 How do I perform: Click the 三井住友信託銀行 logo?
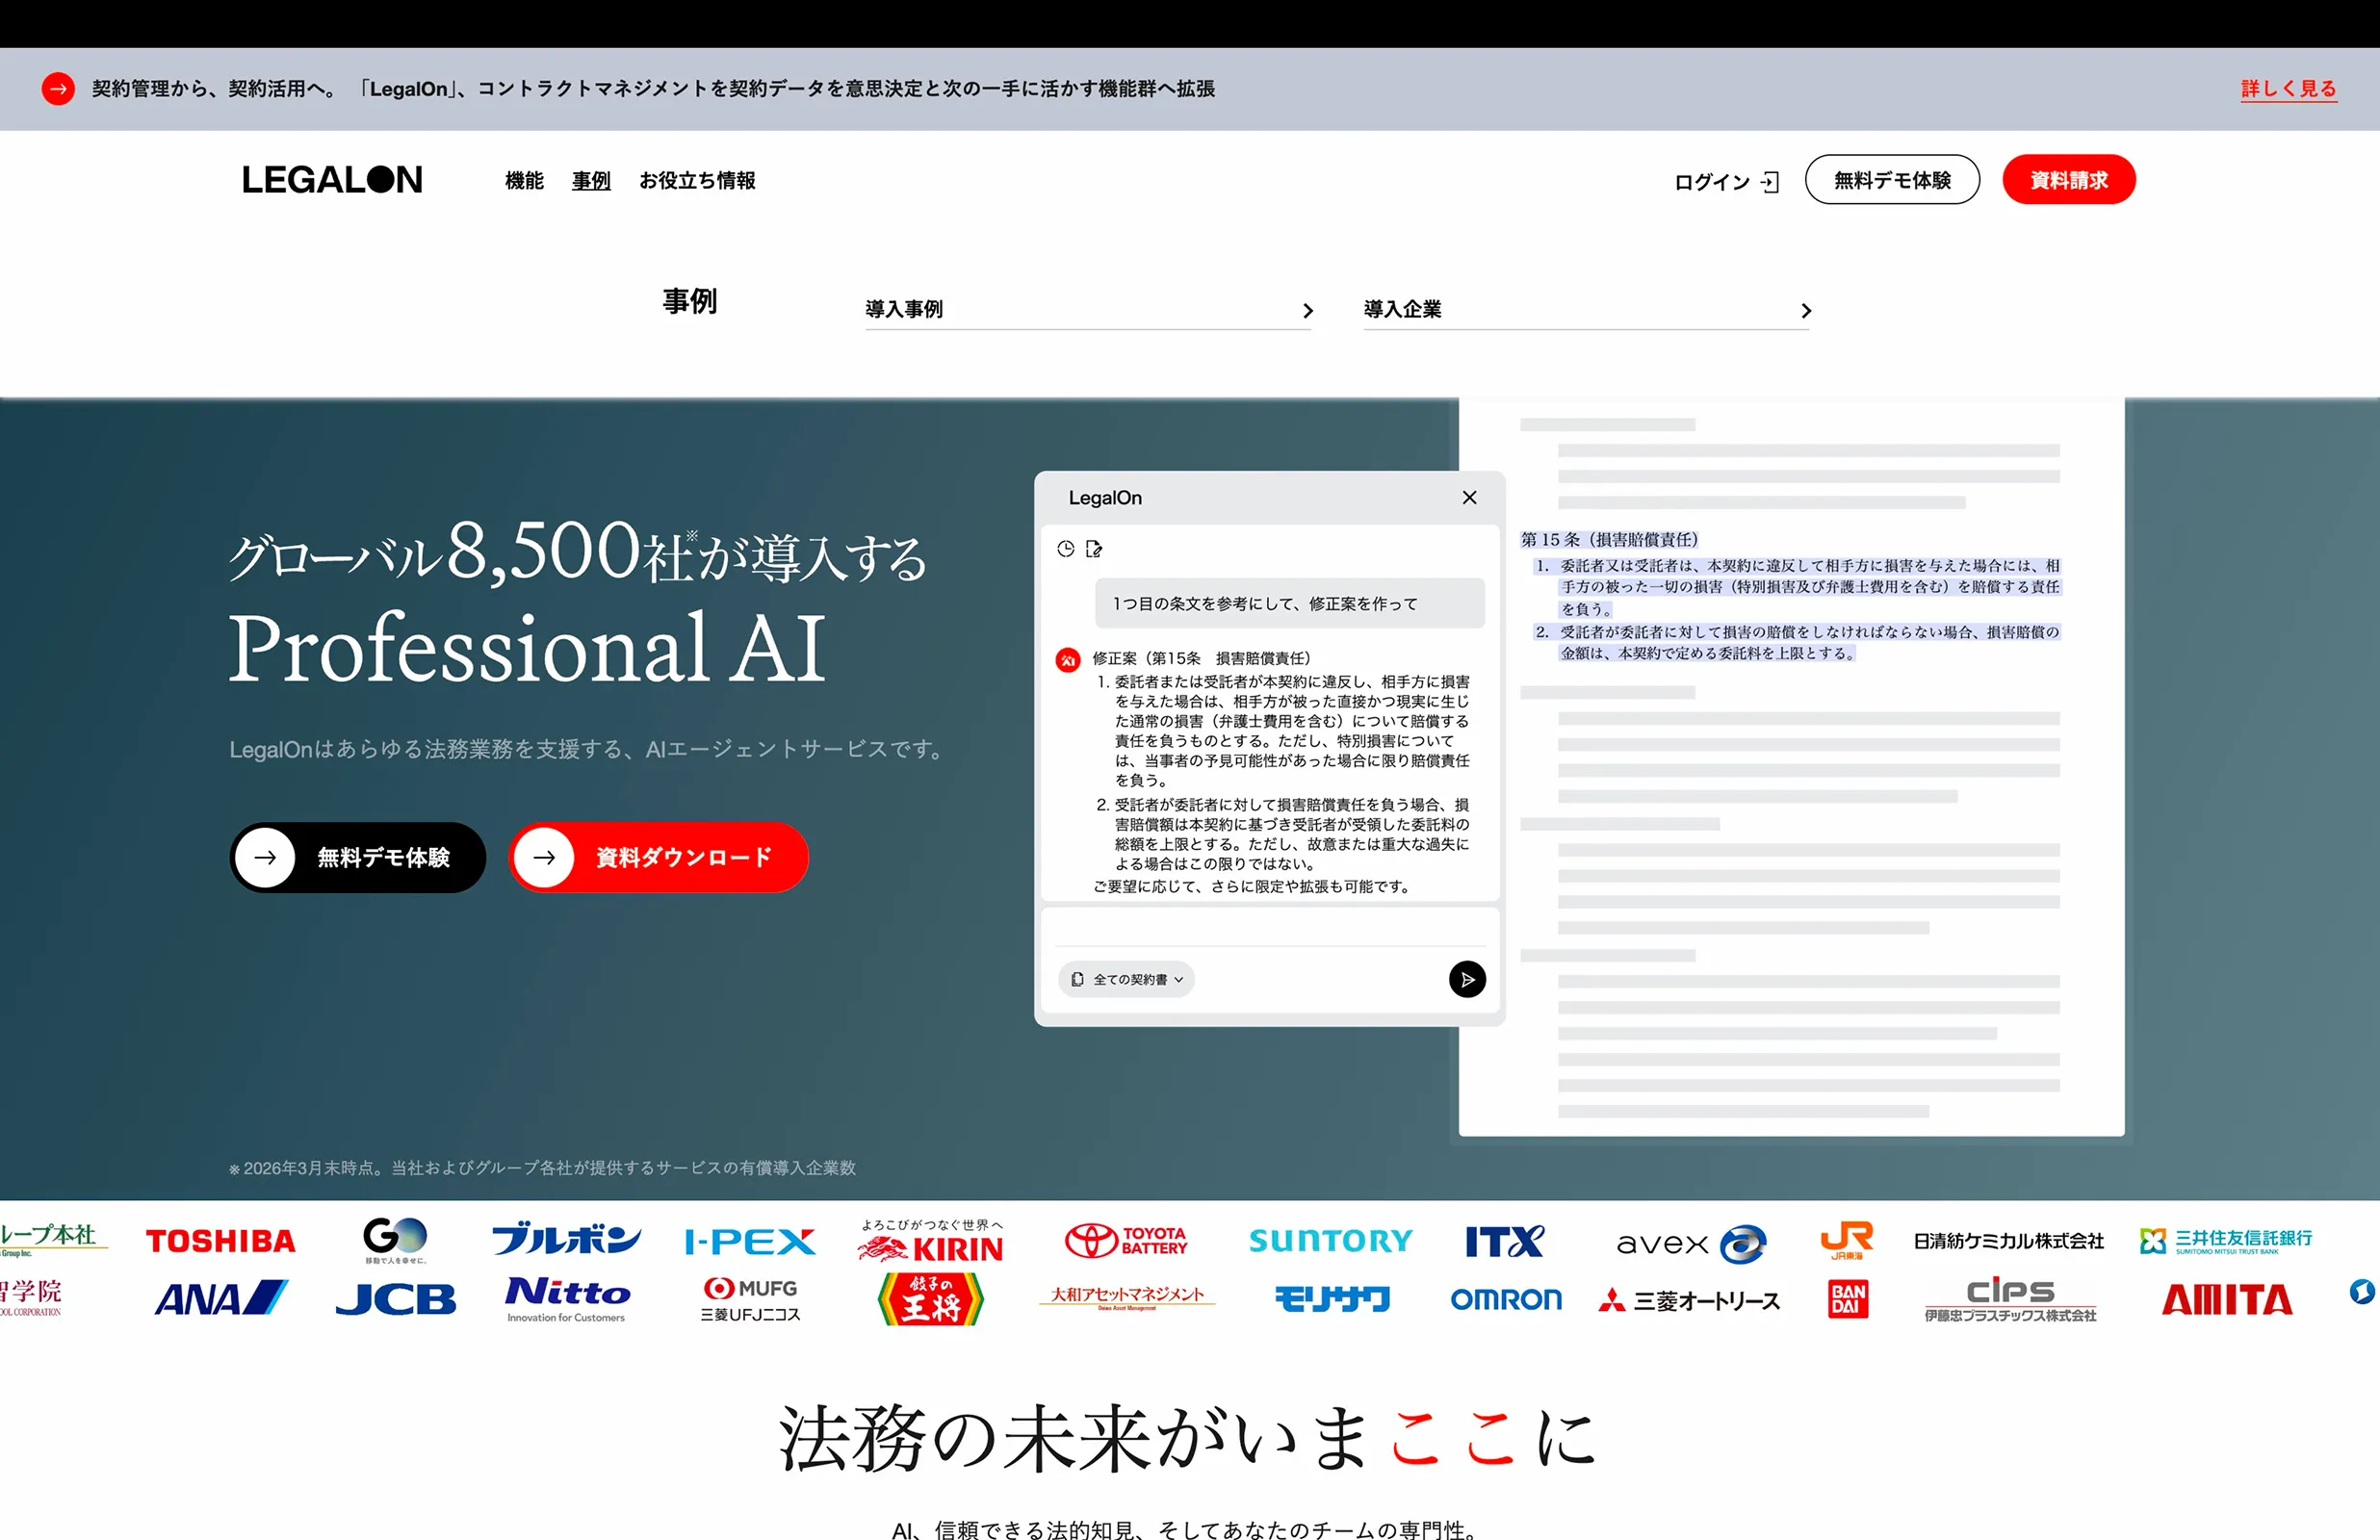2226,1241
